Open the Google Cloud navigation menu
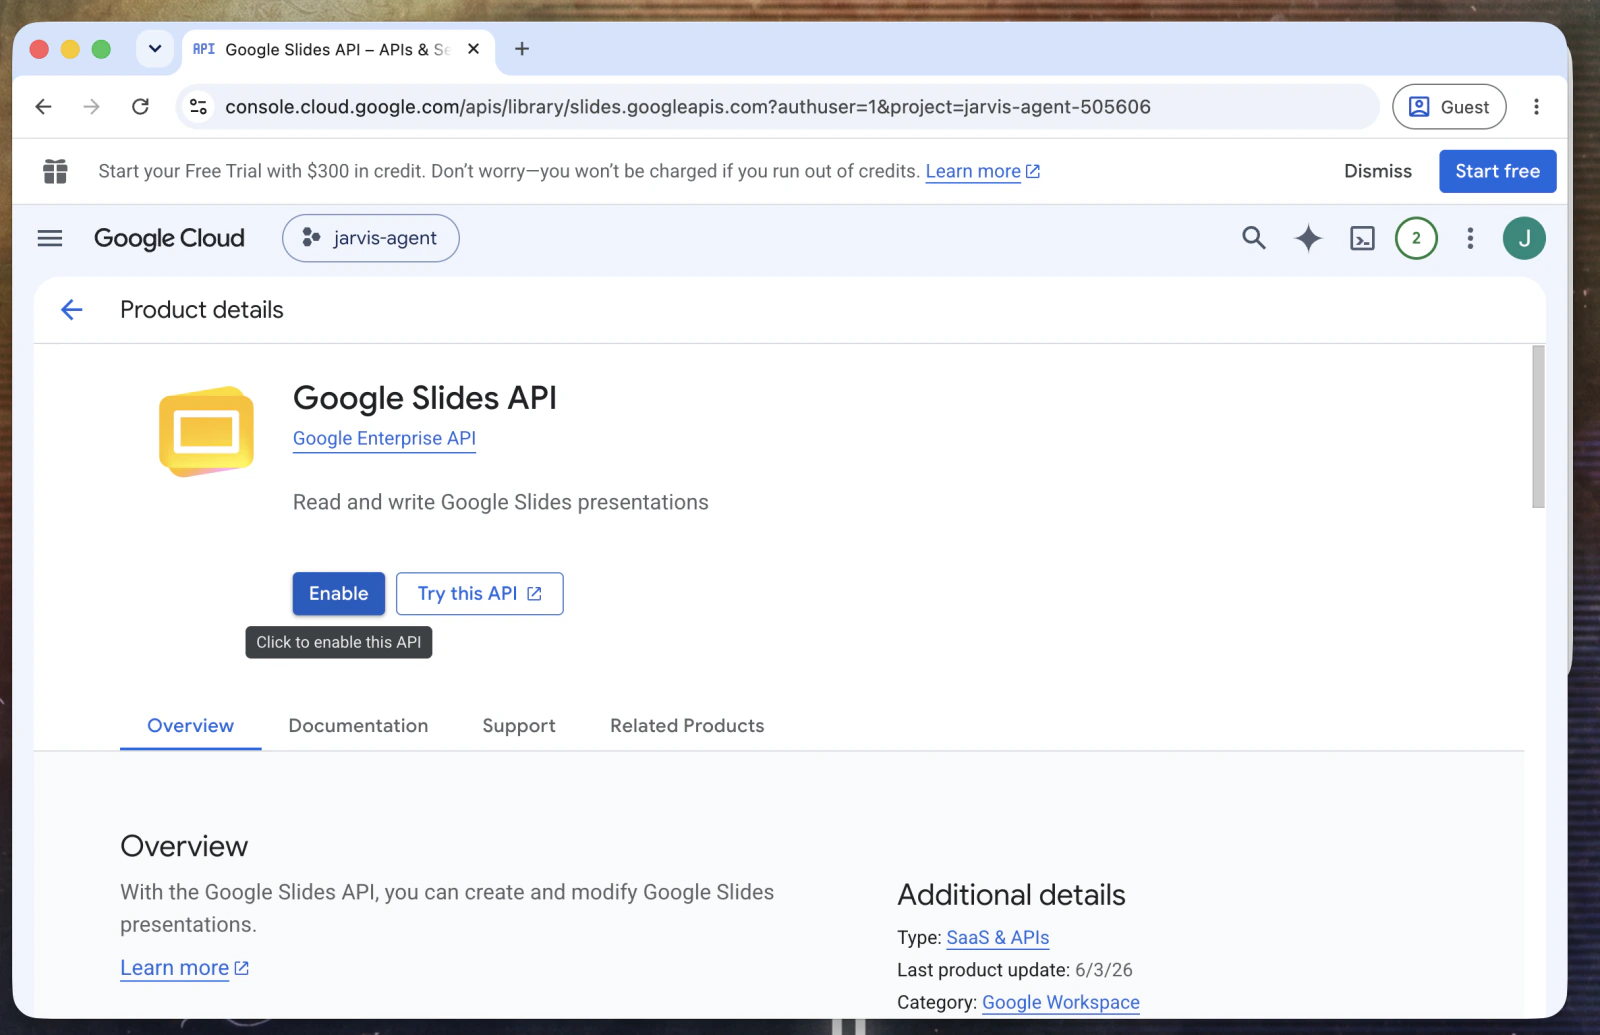This screenshot has height=1035, width=1600. (50, 238)
